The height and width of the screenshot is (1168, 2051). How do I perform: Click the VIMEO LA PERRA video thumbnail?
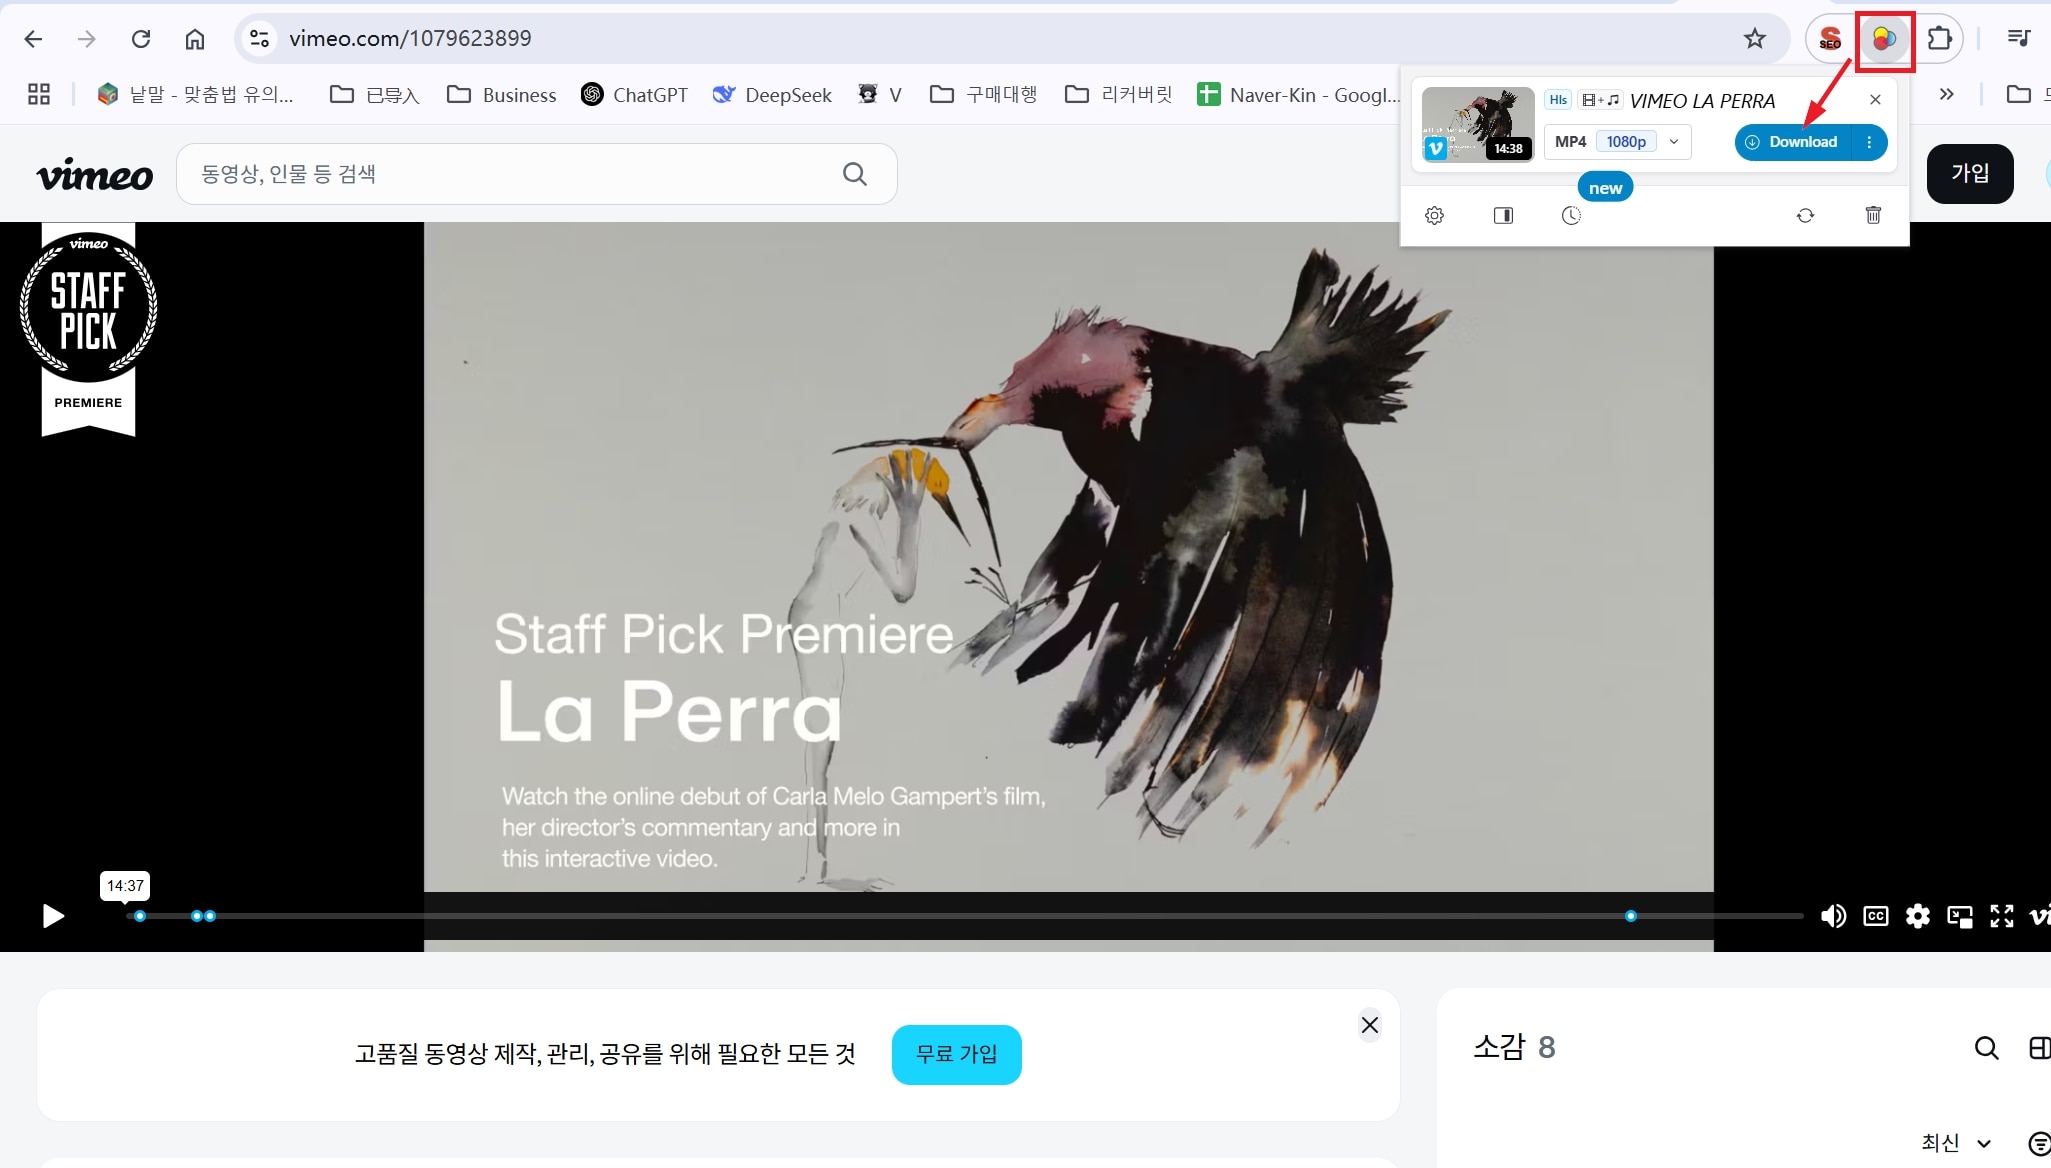[x=1478, y=124]
